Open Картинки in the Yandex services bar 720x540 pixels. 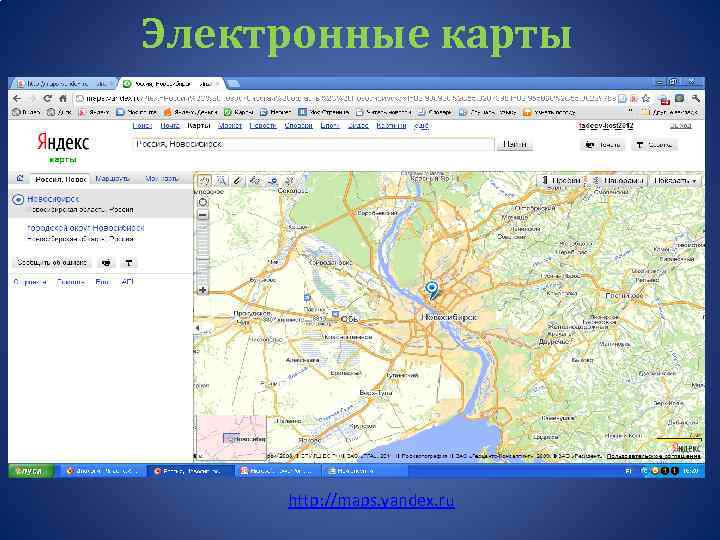(391, 125)
